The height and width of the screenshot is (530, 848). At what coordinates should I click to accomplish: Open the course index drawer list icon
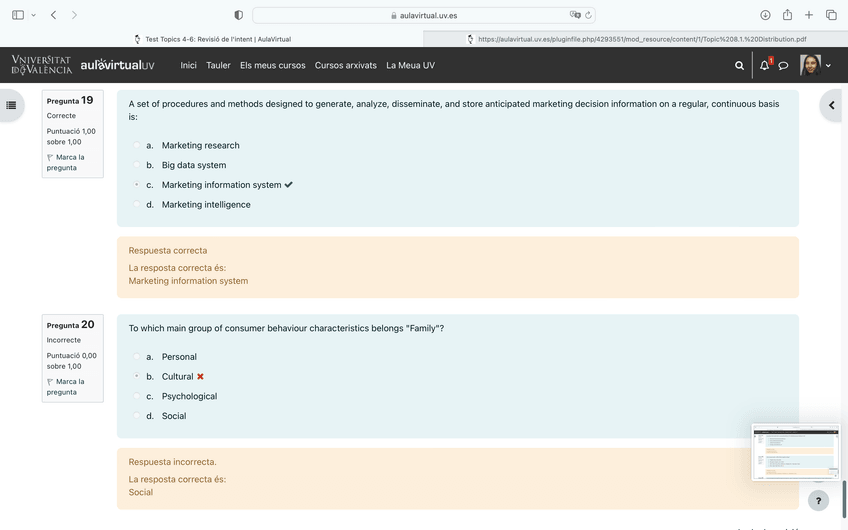point(11,105)
